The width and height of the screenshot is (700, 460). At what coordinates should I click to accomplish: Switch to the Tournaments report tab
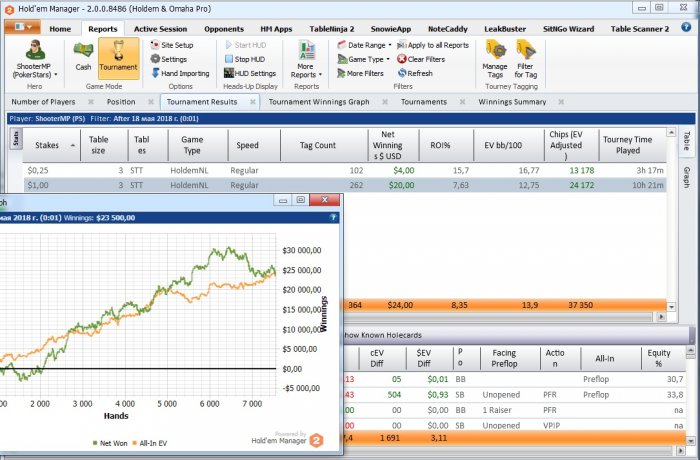coord(424,102)
